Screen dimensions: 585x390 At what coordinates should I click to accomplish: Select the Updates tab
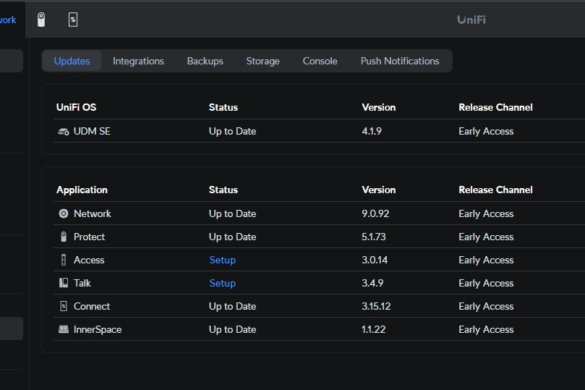[72, 61]
